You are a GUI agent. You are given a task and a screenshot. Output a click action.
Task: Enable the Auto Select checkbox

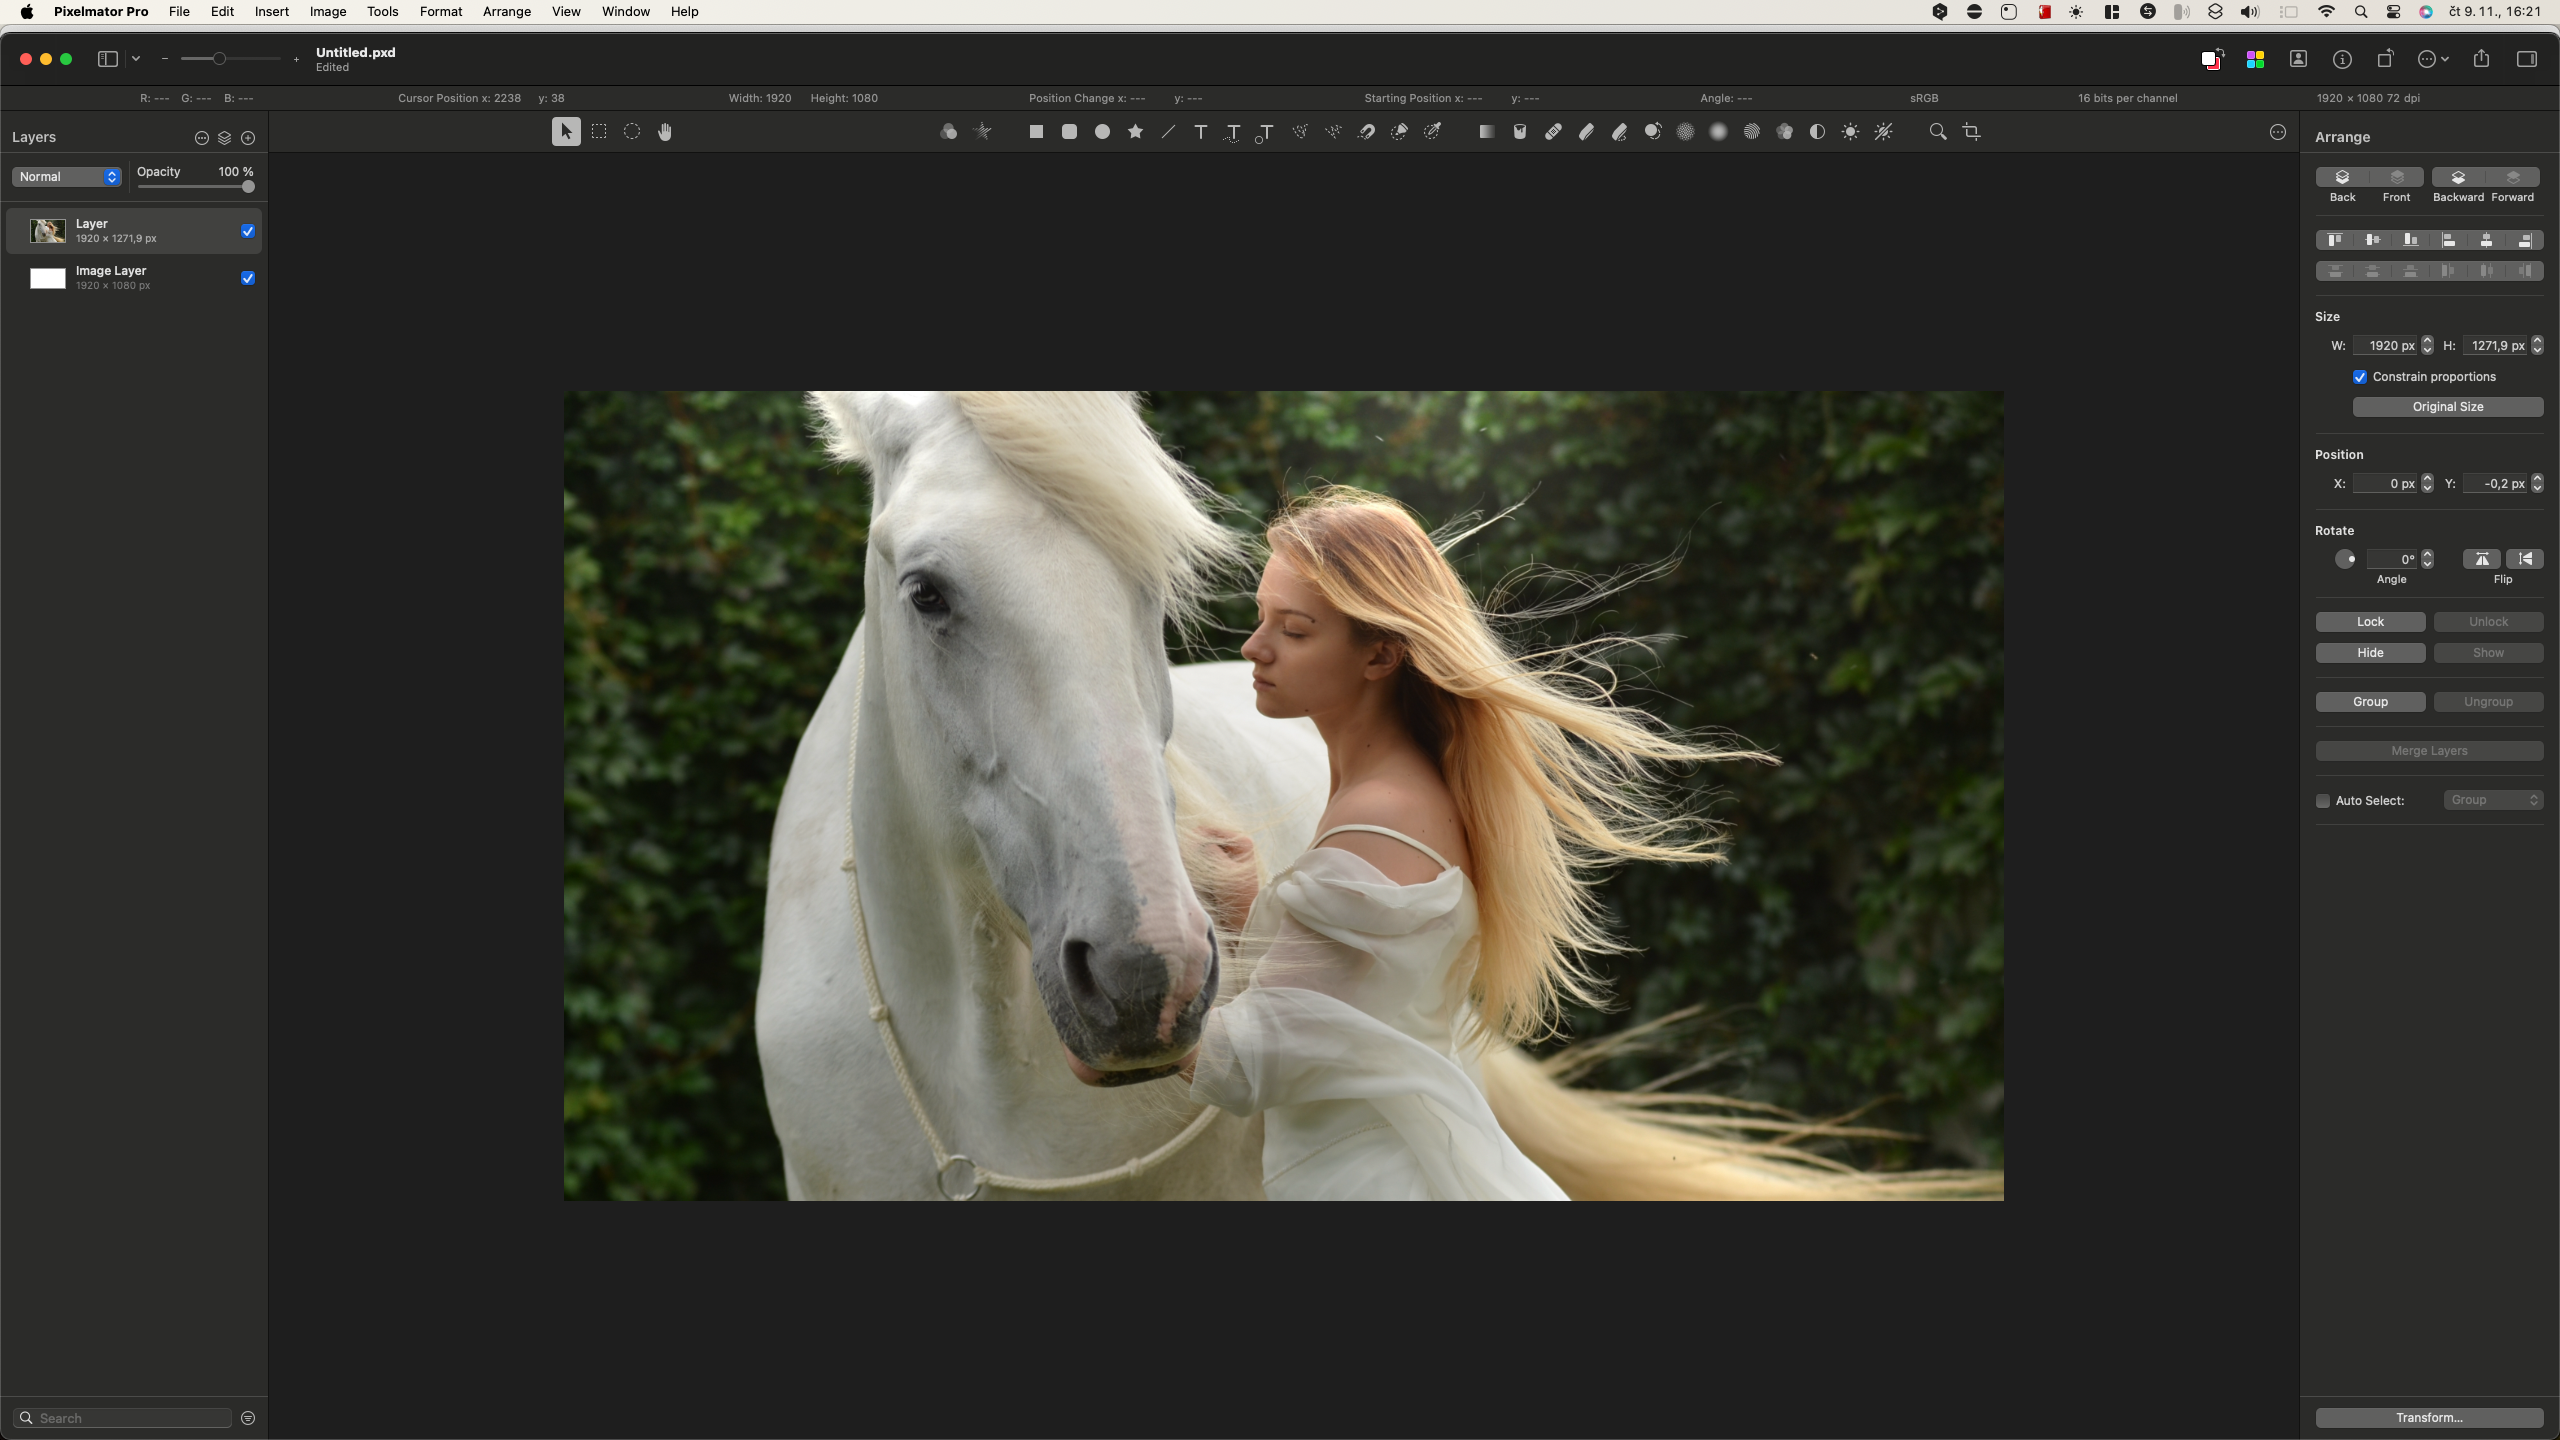tap(2323, 801)
